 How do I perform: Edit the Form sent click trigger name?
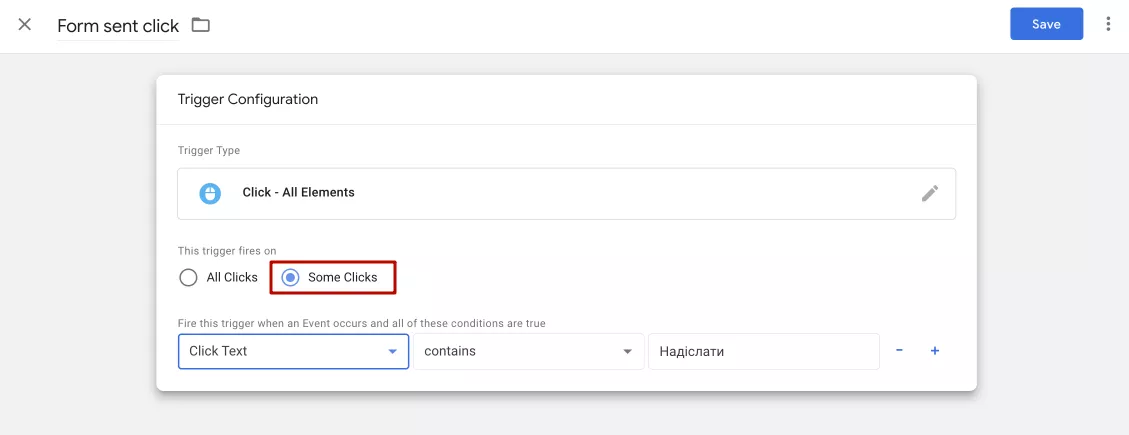point(118,26)
